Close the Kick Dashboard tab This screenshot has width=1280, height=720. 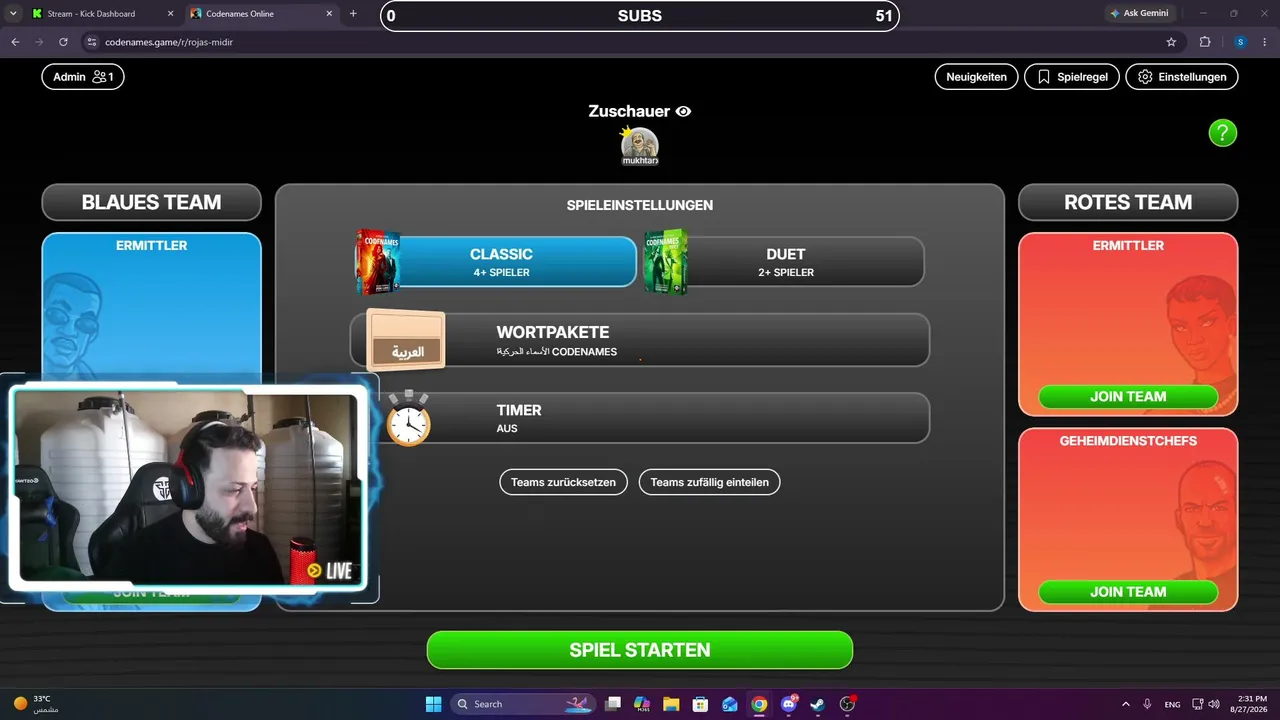(171, 14)
